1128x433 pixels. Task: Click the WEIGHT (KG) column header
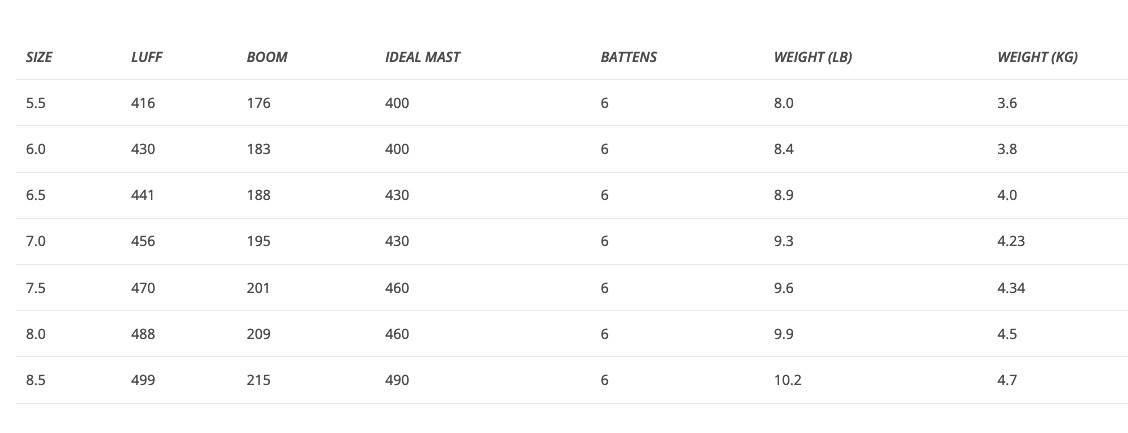[x=1037, y=57]
